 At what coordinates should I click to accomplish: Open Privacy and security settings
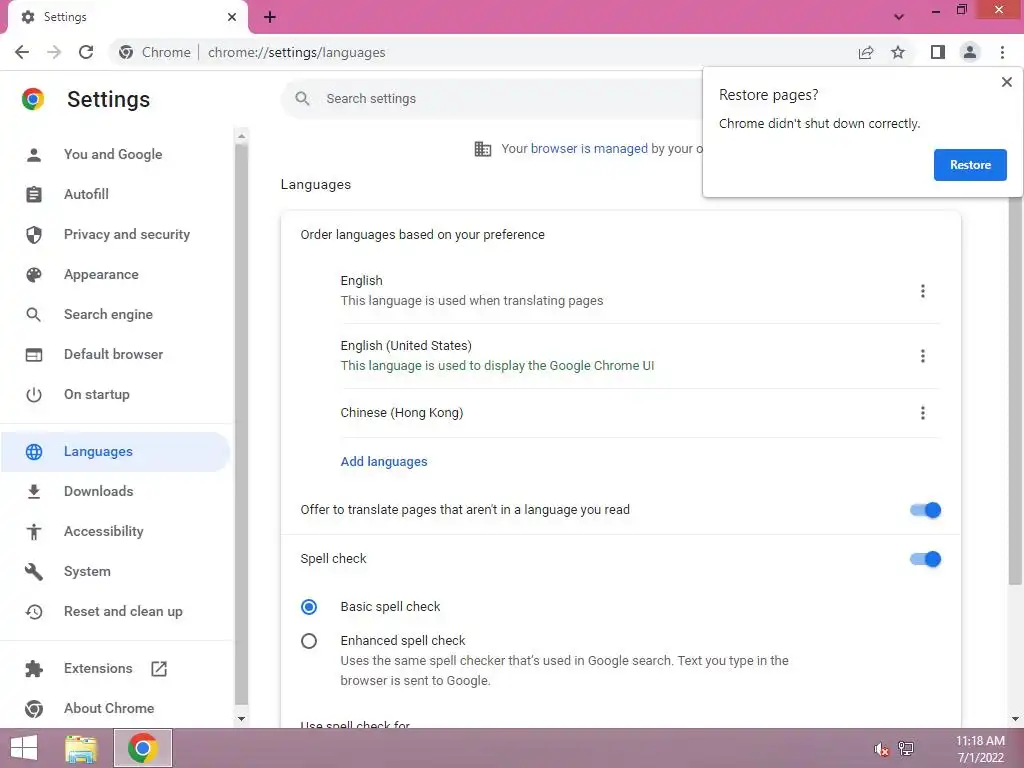[x=127, y=234]
